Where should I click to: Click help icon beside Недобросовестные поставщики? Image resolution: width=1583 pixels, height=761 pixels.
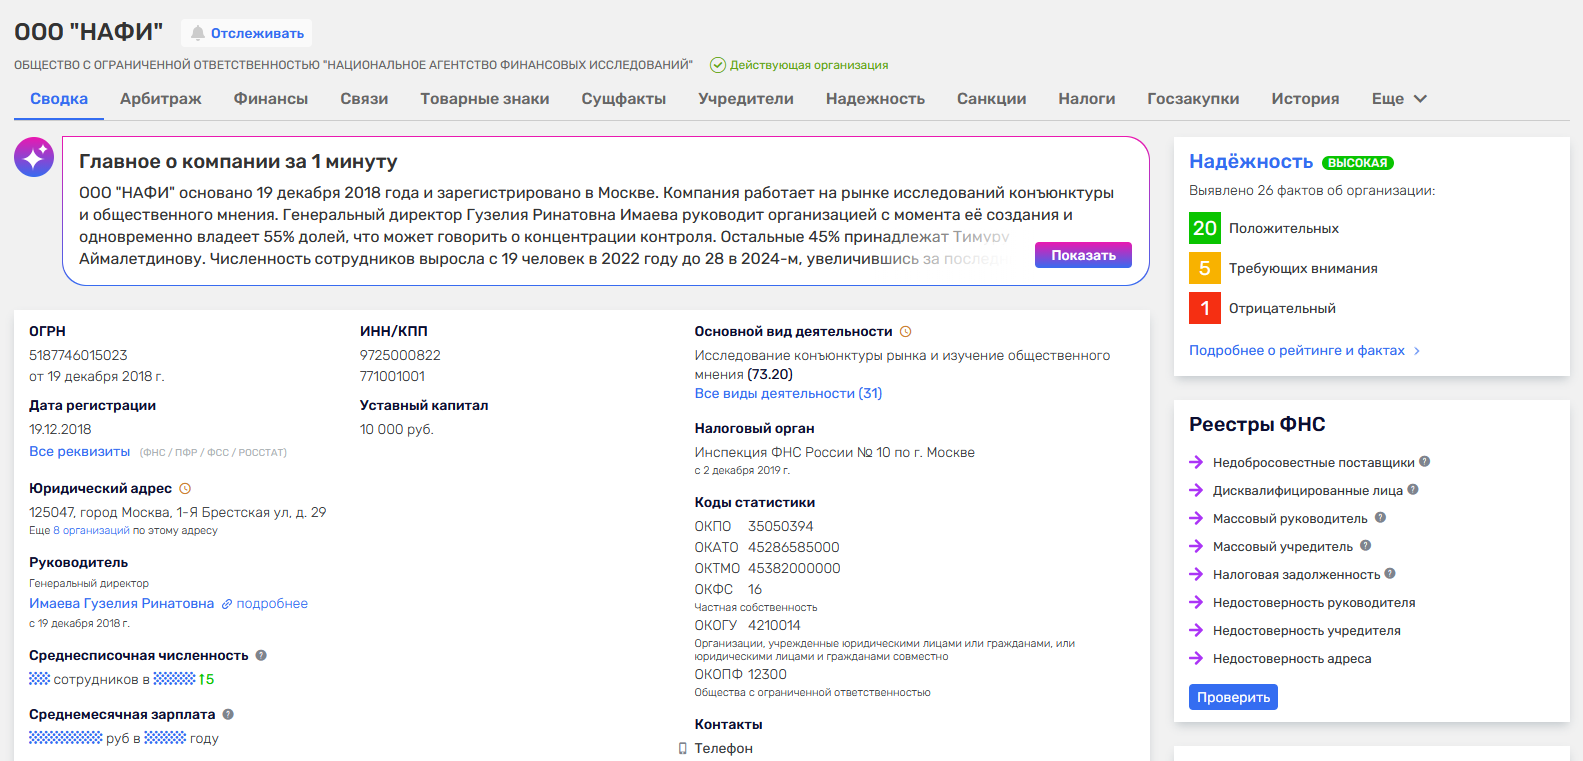point(1425,462)
